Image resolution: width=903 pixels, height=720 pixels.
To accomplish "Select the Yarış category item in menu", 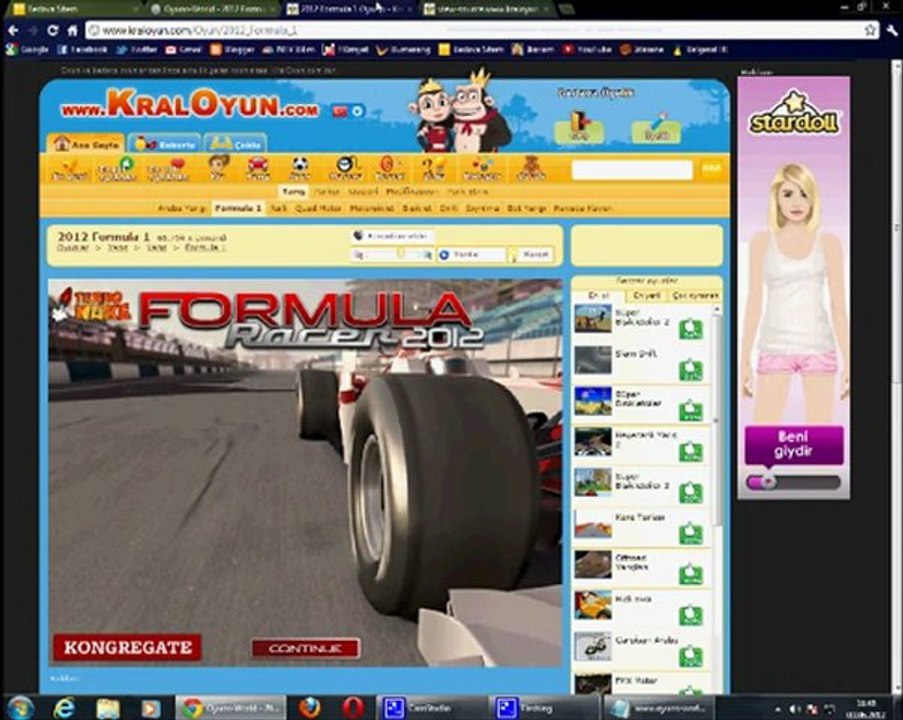I will click(293, 192).
